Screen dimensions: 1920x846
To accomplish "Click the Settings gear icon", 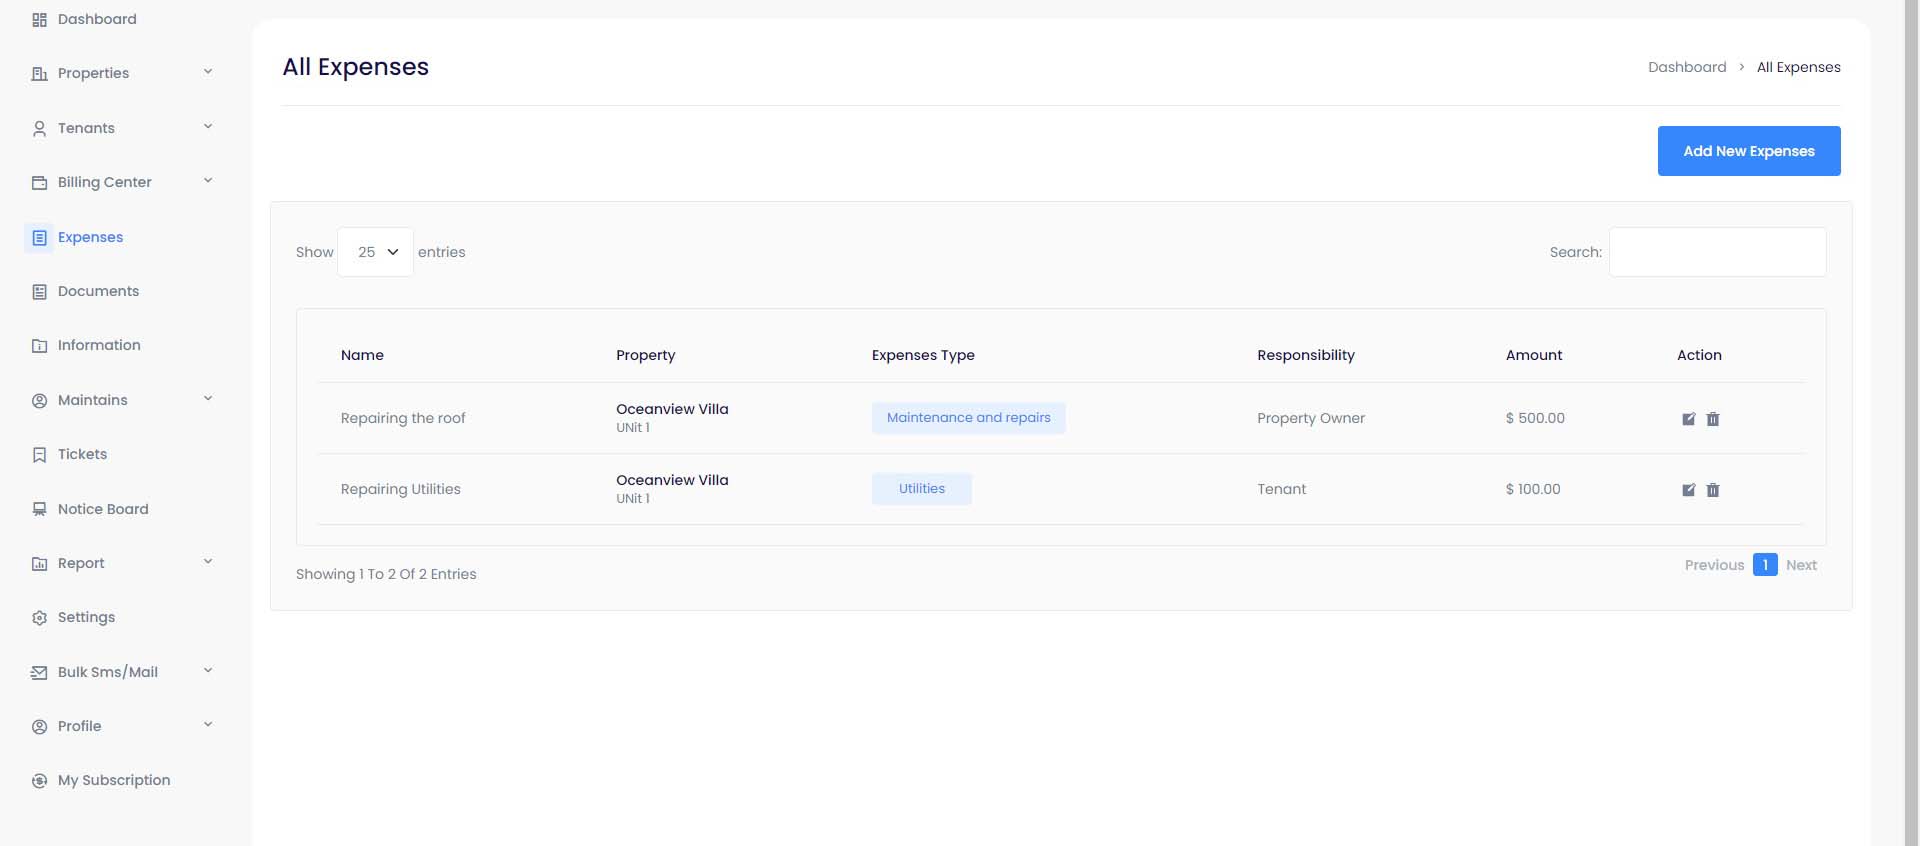I will pos(39,618).
